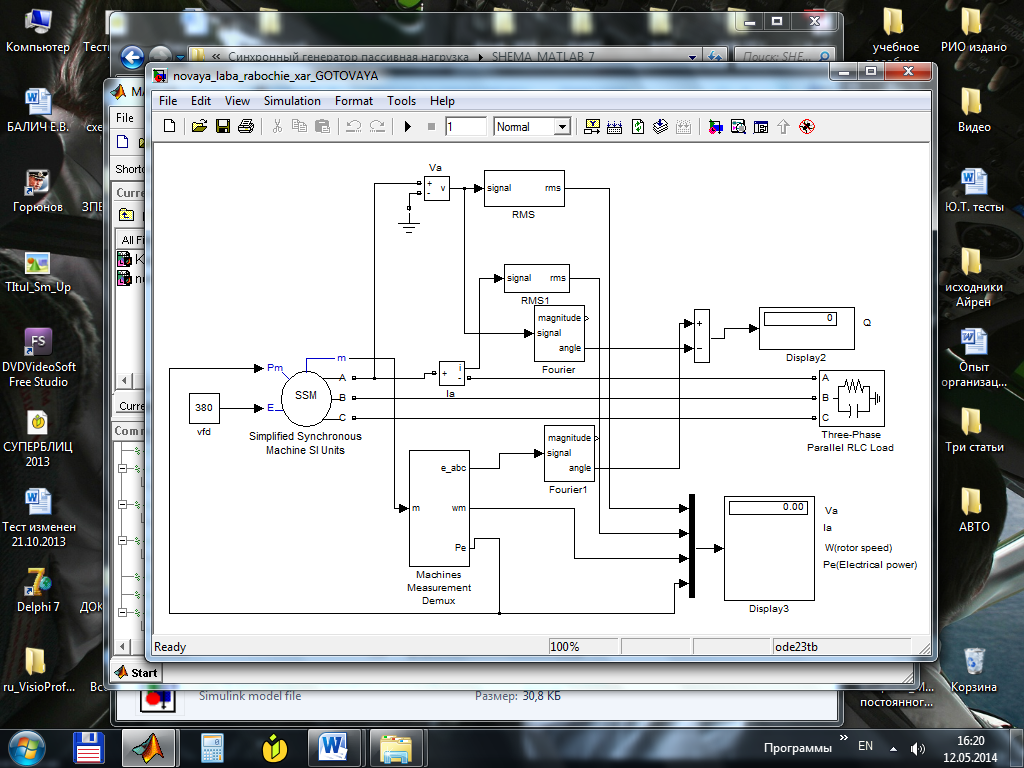Viewport: 1024px width, 768px height.
Task: Create a new Simulink model
Action: tap(169, 126)
